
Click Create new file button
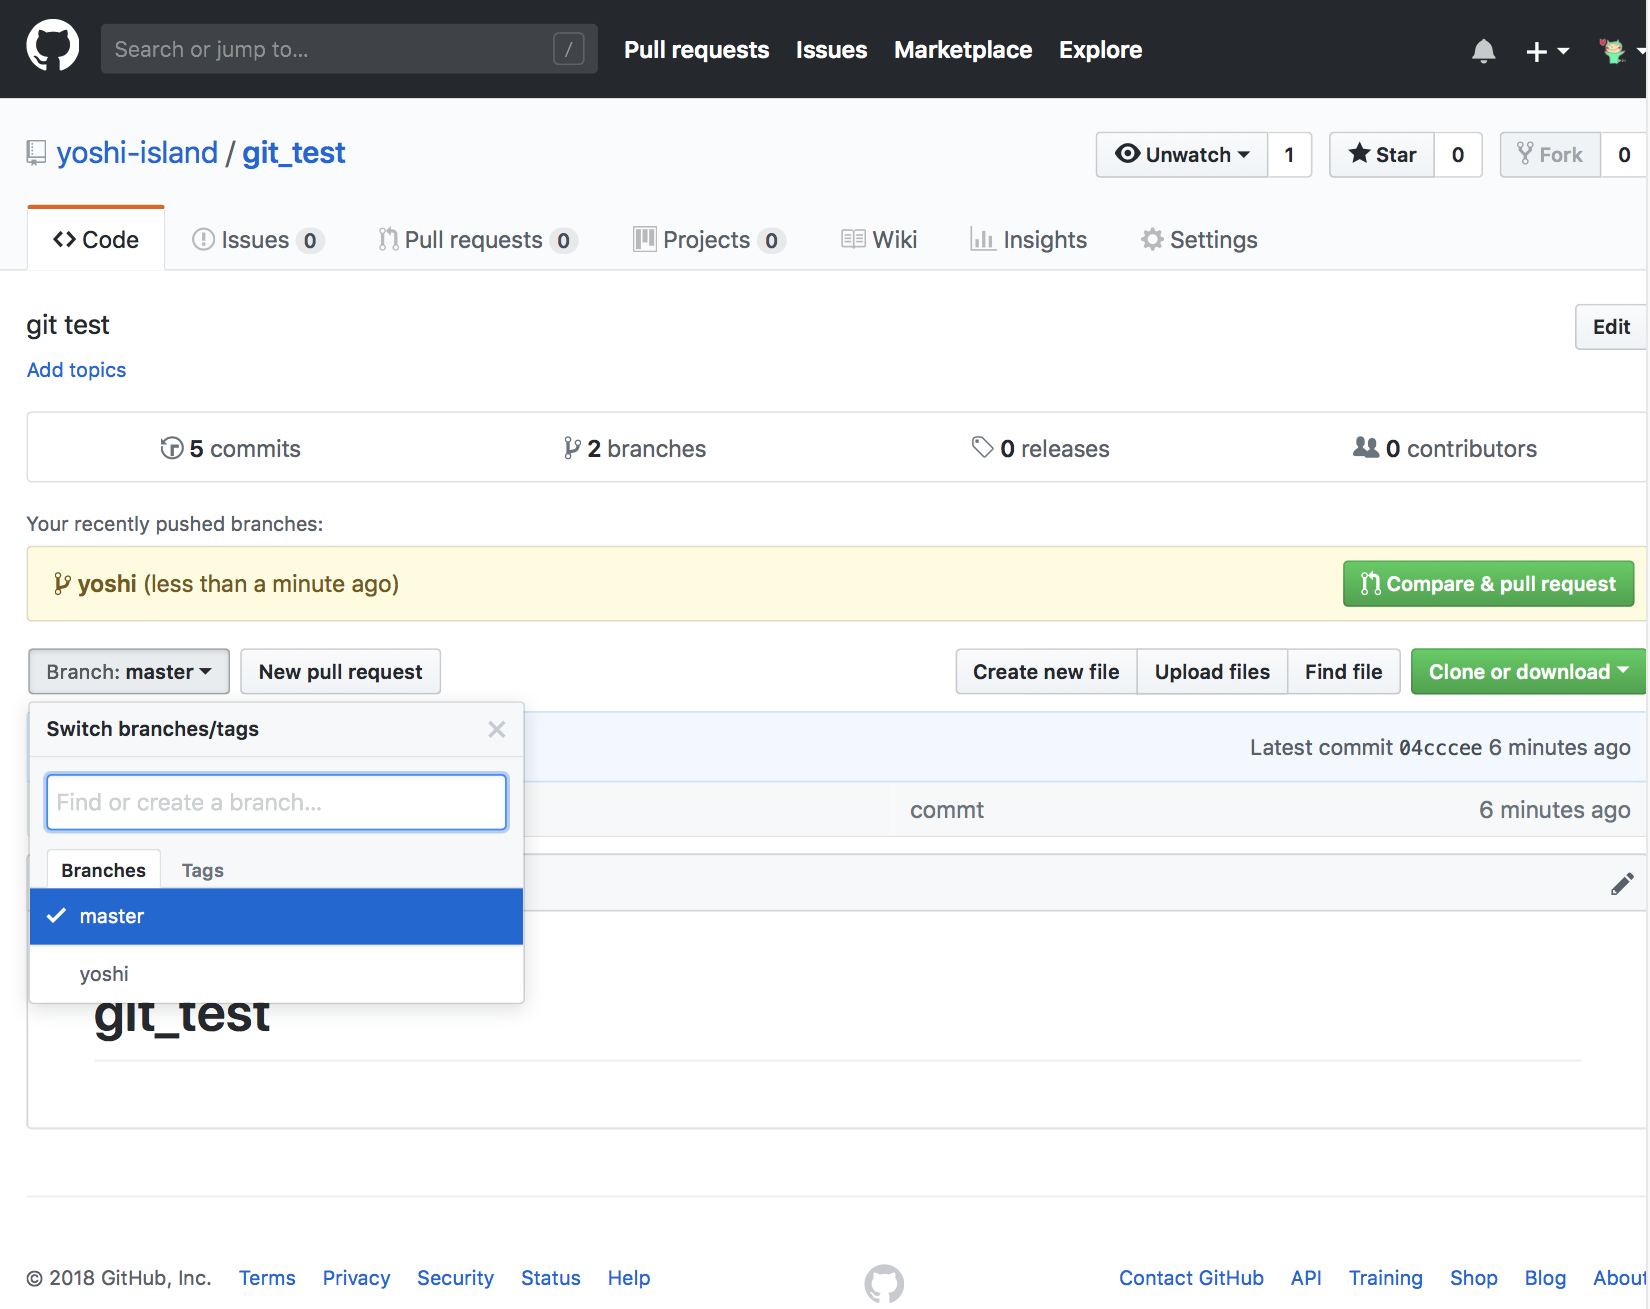tap(1046, 672)
